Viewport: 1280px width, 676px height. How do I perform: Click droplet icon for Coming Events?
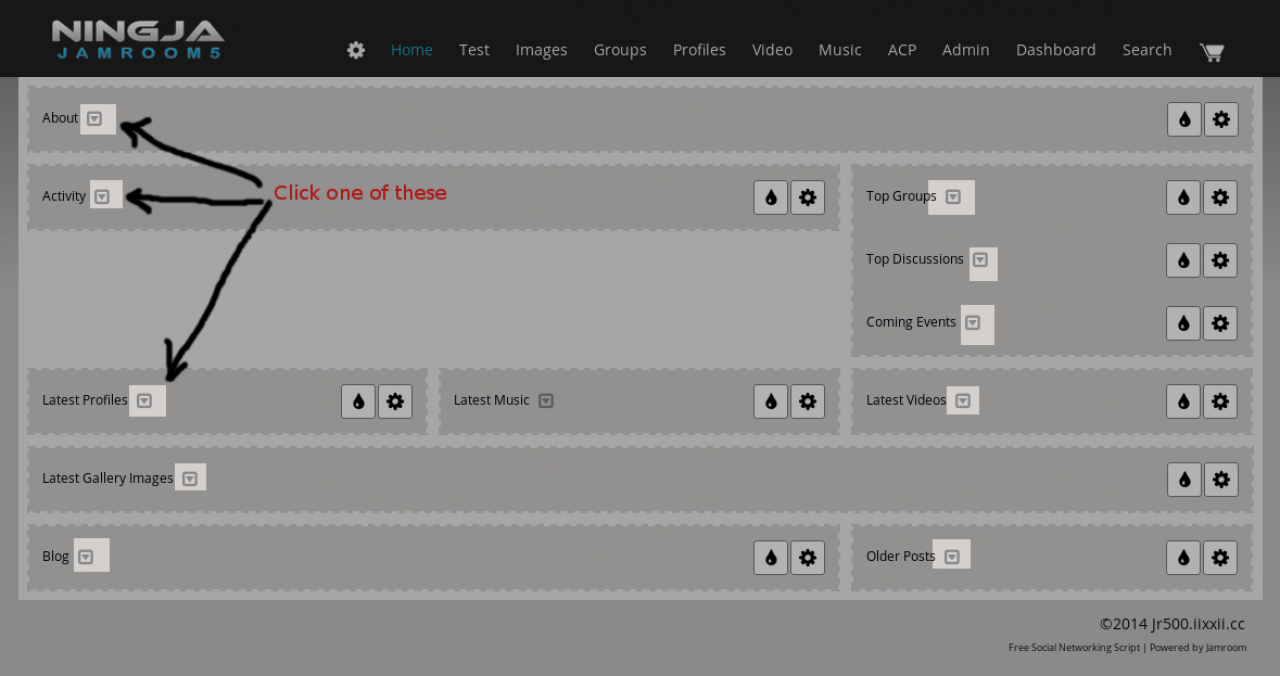point(1183,324)
